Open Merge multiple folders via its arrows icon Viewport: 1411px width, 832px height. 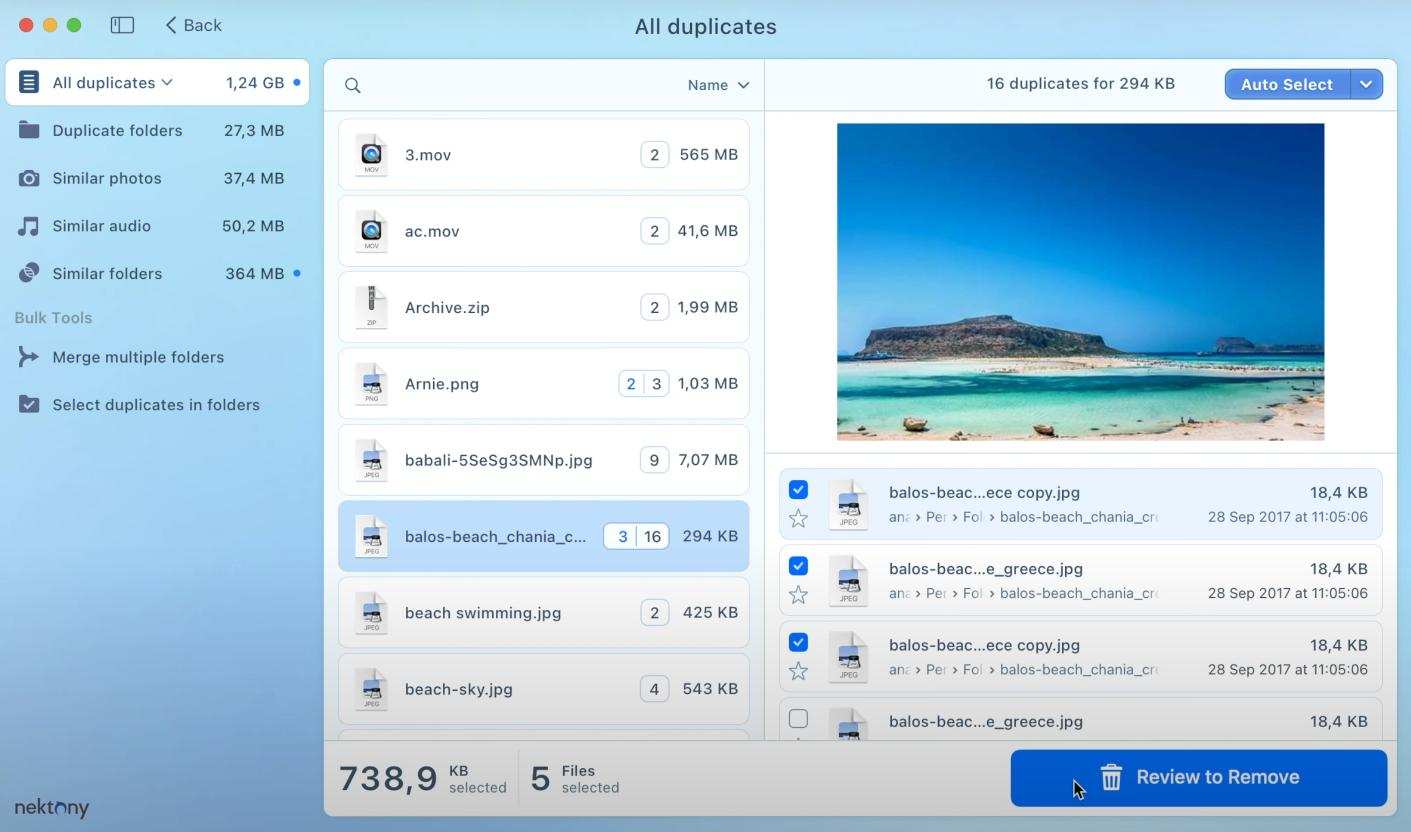point(29,357)
